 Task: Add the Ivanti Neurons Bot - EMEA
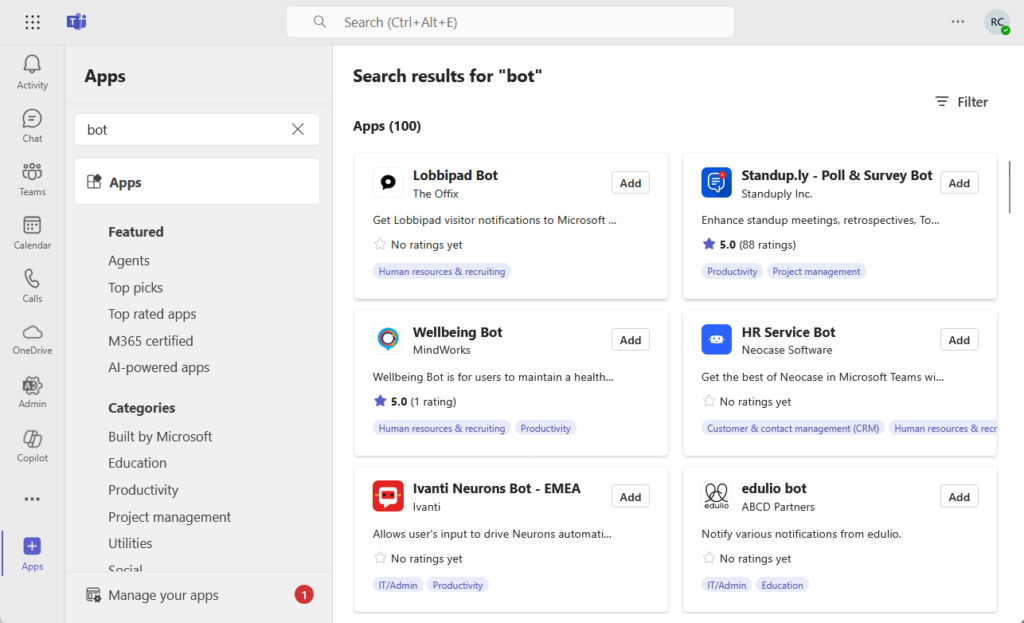630,497
